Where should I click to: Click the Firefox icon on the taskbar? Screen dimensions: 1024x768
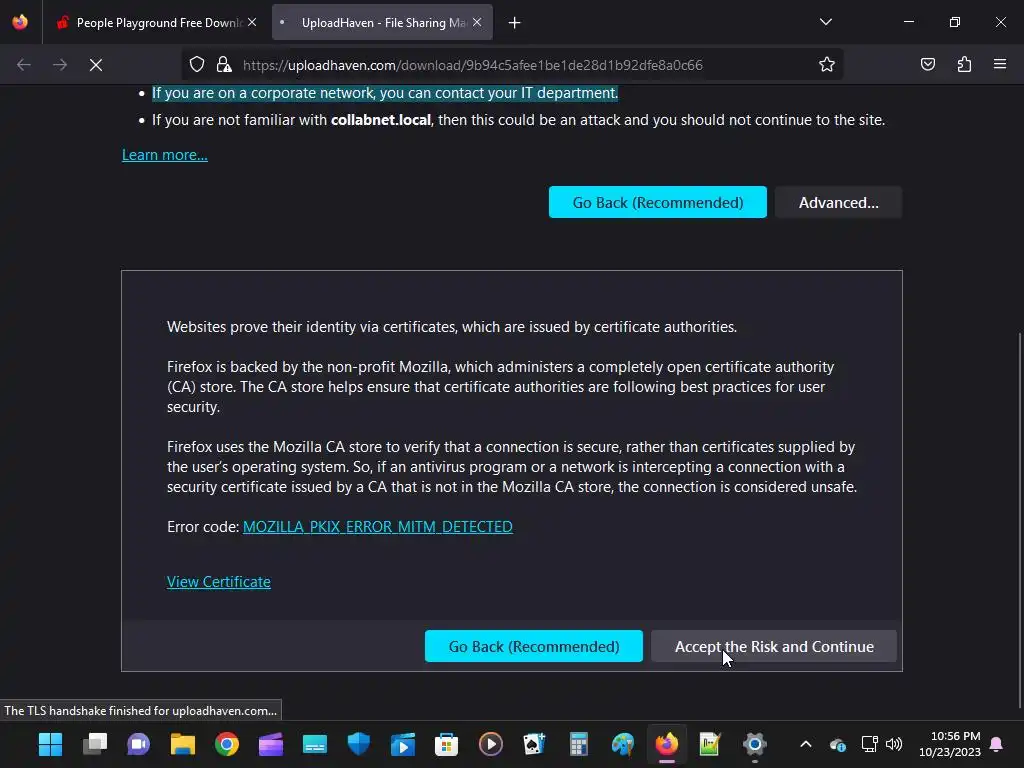(x=667, y=744)
